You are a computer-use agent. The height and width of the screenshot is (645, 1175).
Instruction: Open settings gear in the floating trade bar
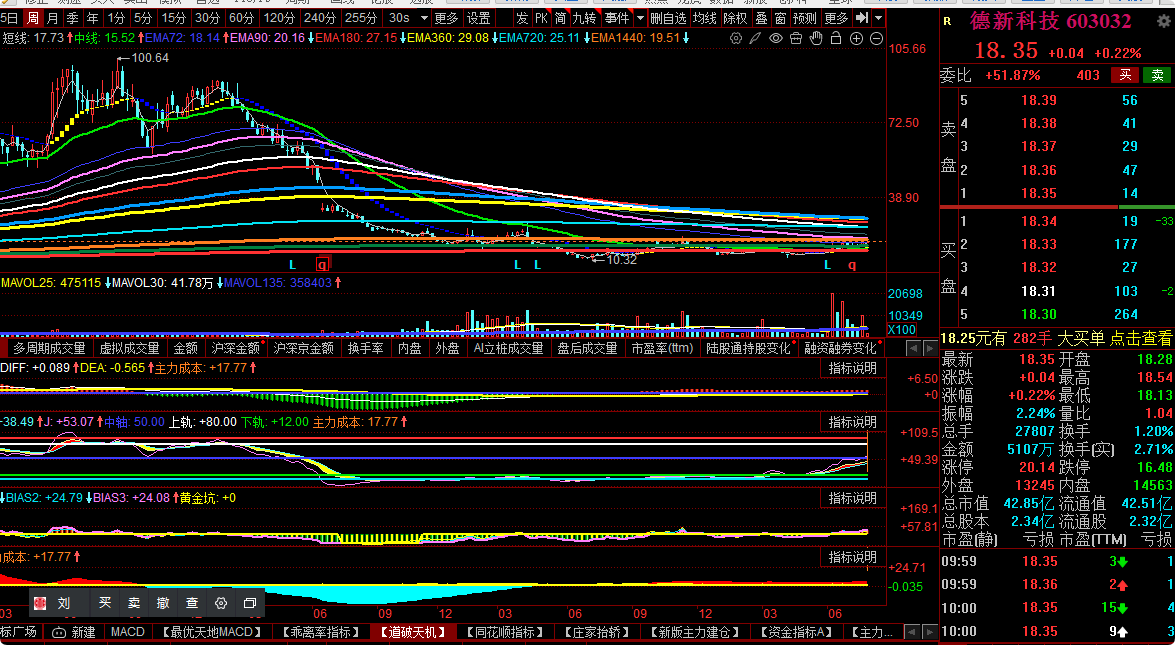(x=220, y=603)
